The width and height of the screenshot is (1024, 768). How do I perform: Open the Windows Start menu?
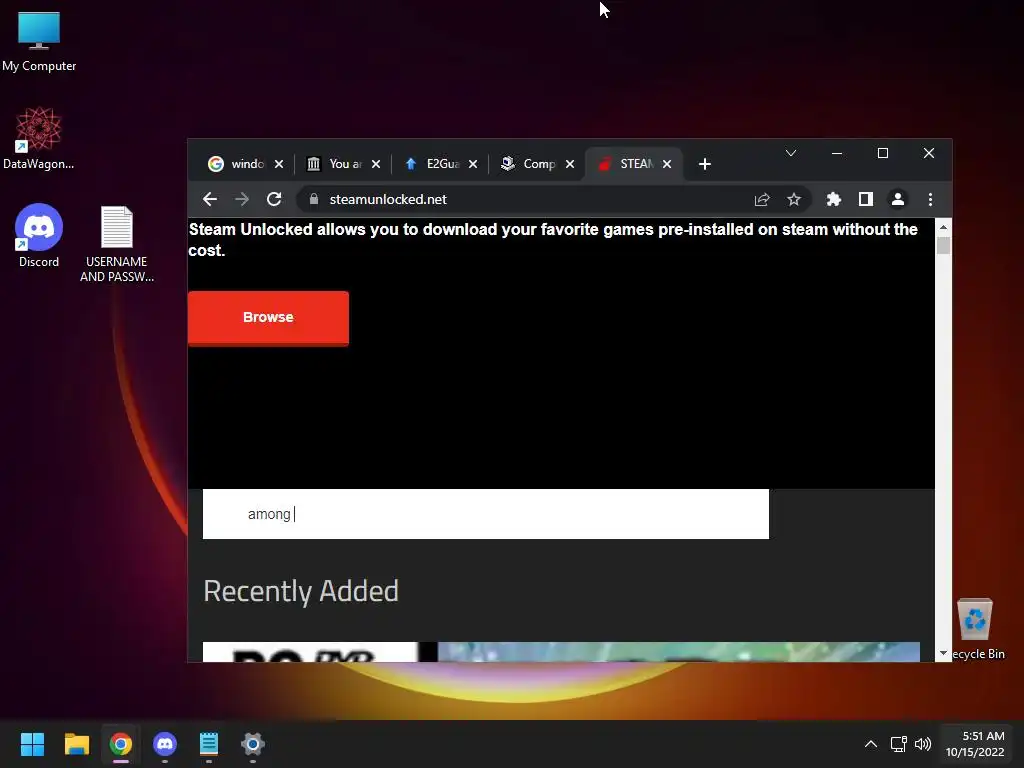pos(32,744)
